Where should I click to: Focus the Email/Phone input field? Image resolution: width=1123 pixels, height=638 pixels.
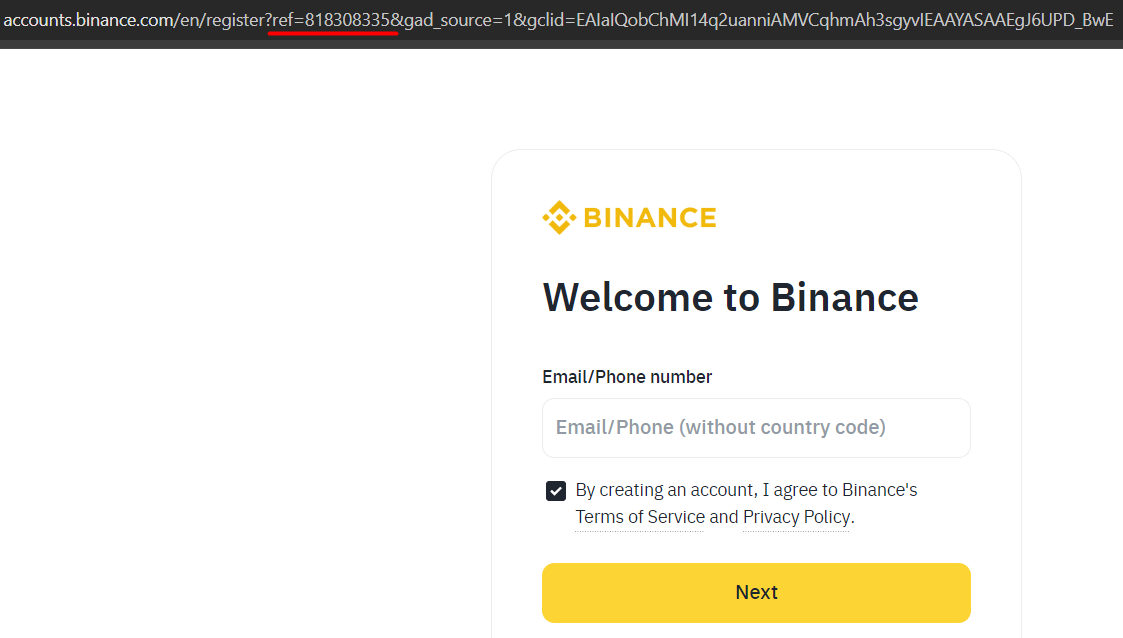pyautogui.click(x=756, y=428)
